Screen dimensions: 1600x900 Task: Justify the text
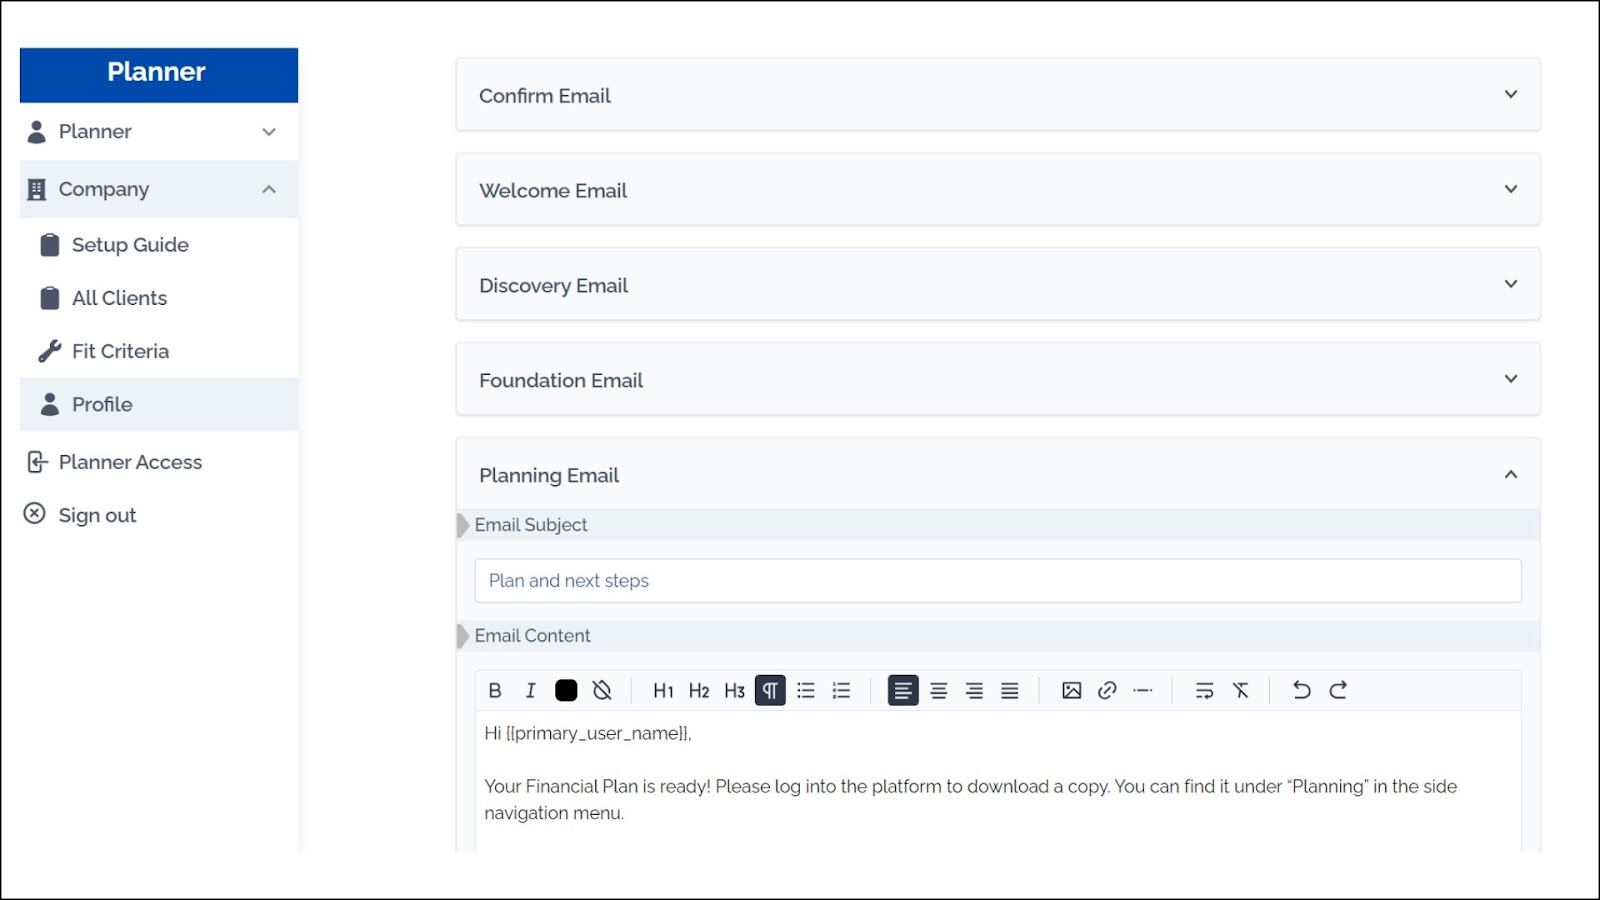coord(1010,690)
